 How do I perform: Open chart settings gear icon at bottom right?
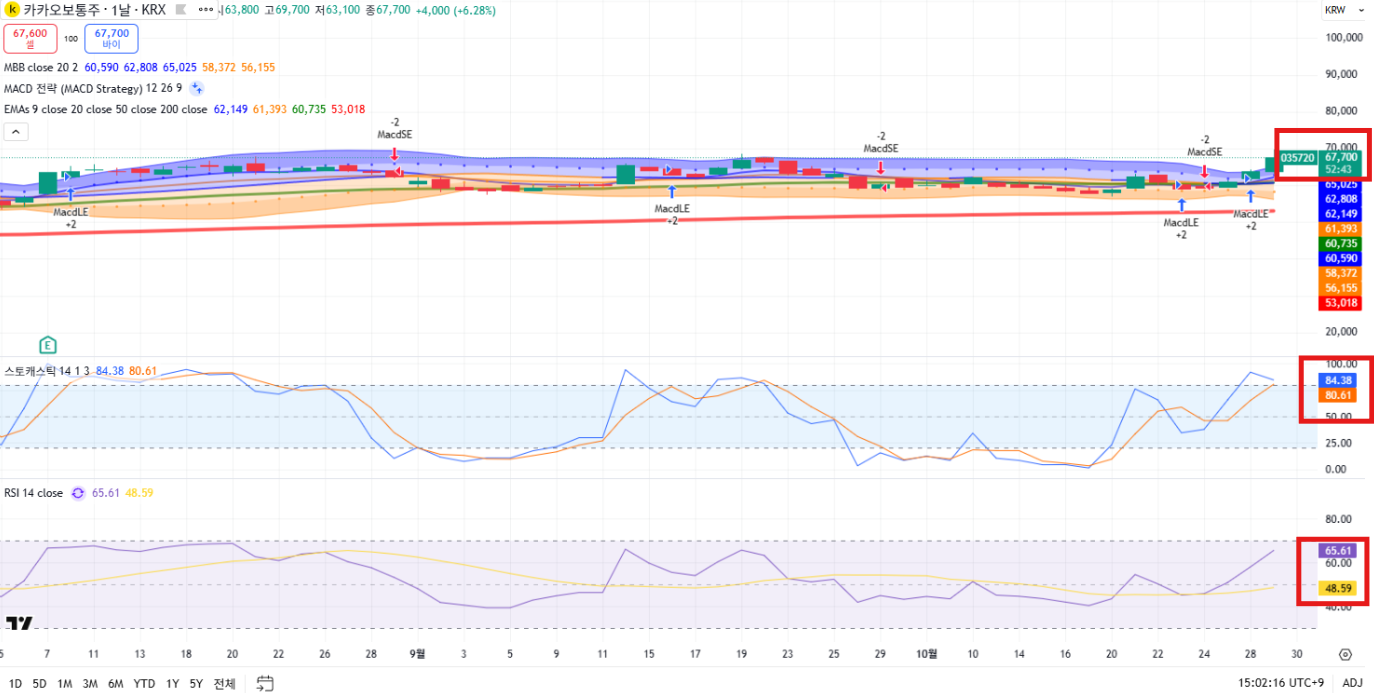pyautogui.click(x=1345, y=655)
